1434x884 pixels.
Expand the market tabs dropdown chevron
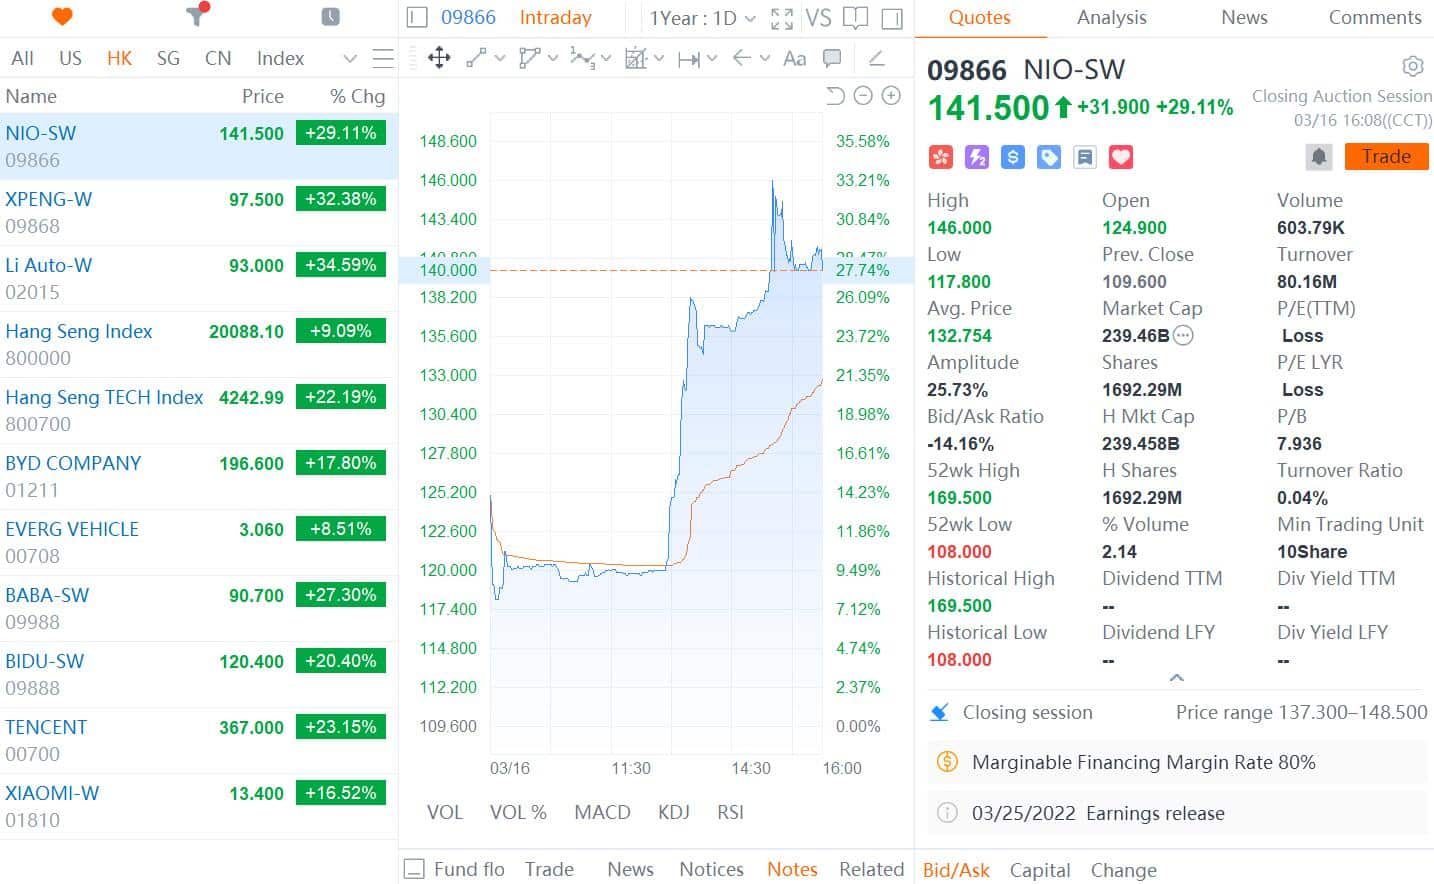349,59
